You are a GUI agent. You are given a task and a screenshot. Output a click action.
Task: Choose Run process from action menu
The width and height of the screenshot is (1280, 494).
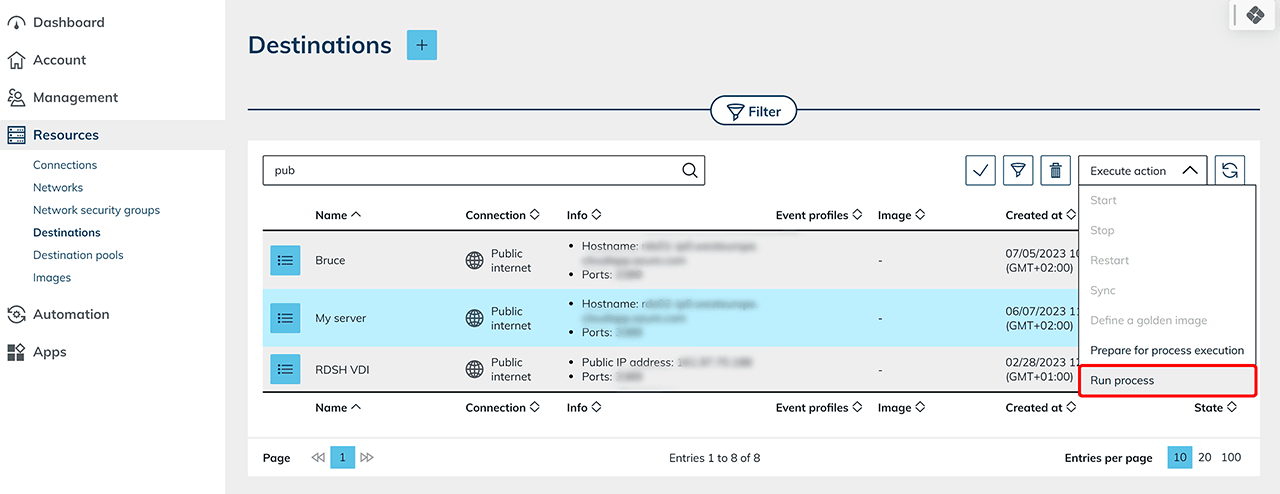coord(1122,381)
